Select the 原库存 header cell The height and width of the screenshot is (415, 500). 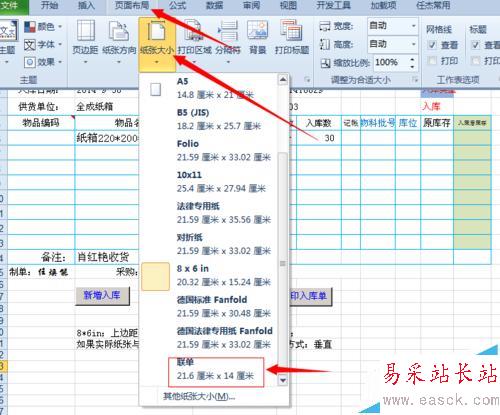coord(437,123)
